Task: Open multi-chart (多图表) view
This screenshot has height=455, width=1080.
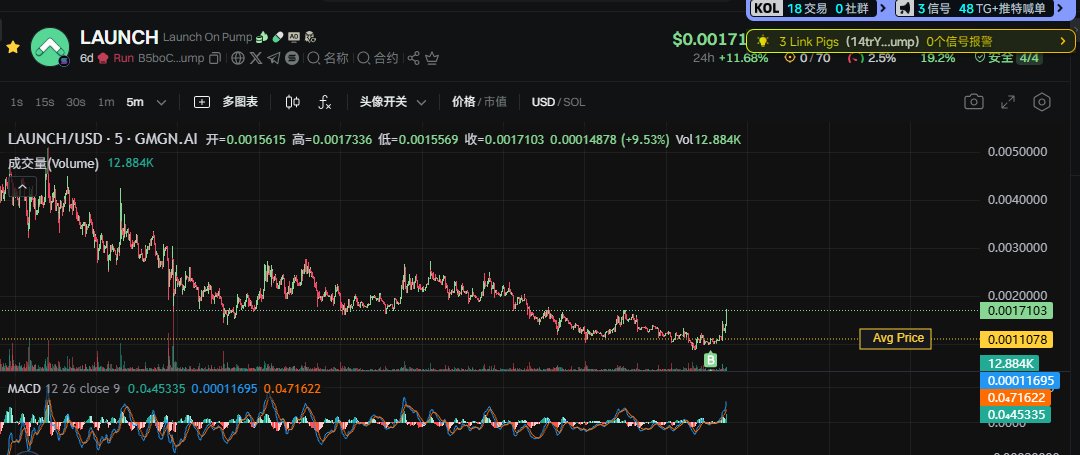Action: pyautogui.click(x=240, y=102)
